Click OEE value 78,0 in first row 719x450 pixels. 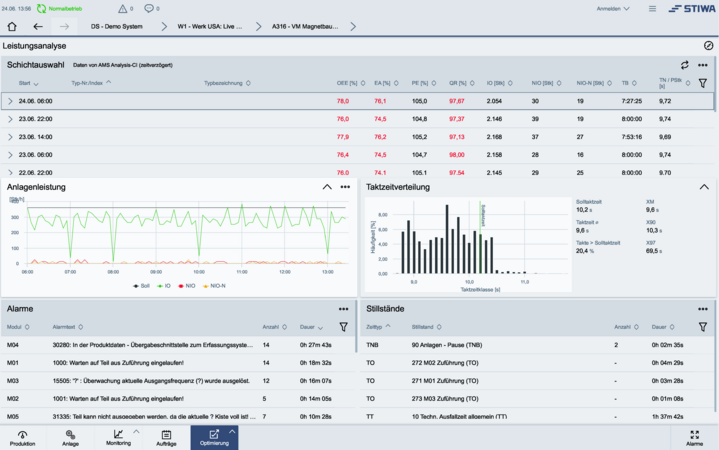pyautogui.click(x=343, y=101)
